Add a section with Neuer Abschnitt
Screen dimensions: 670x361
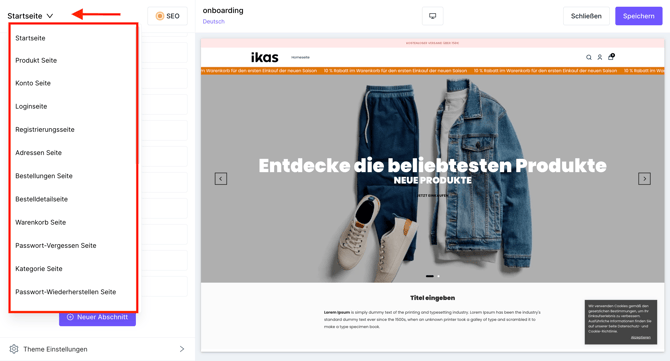[x=97, y=318]
